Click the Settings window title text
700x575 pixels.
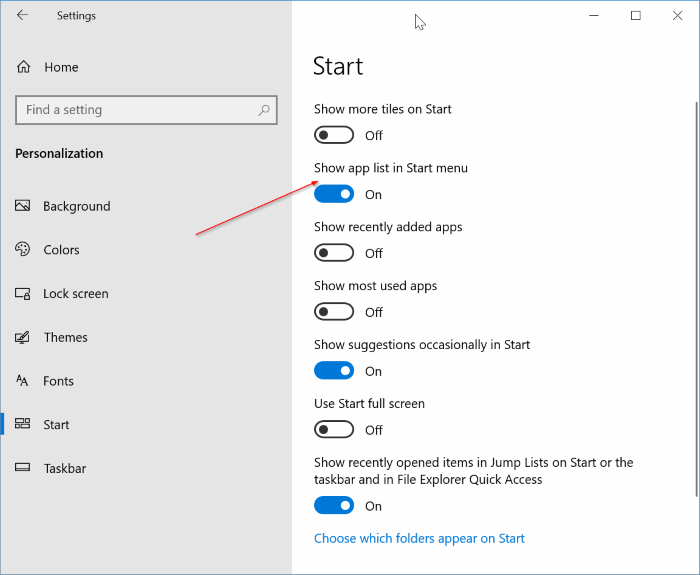pyautogui.click(x=76, y=16)
